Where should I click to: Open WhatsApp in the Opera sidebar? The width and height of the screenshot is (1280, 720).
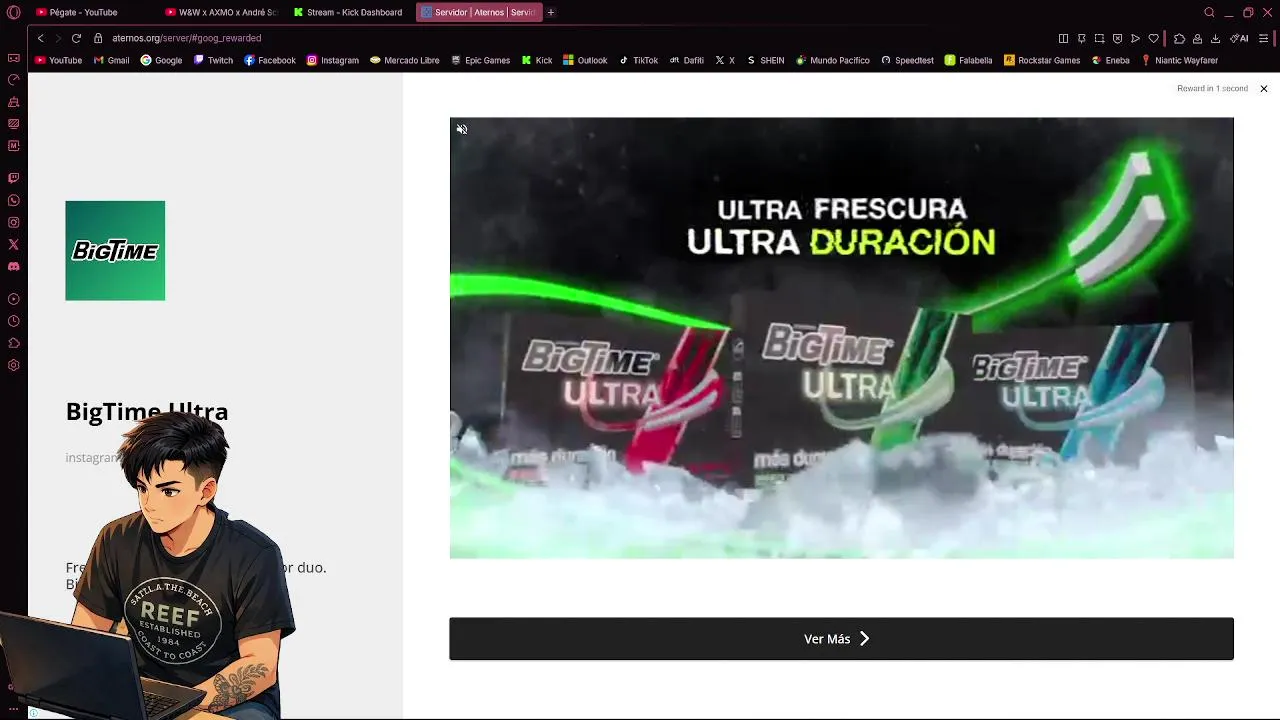[14, 200]
